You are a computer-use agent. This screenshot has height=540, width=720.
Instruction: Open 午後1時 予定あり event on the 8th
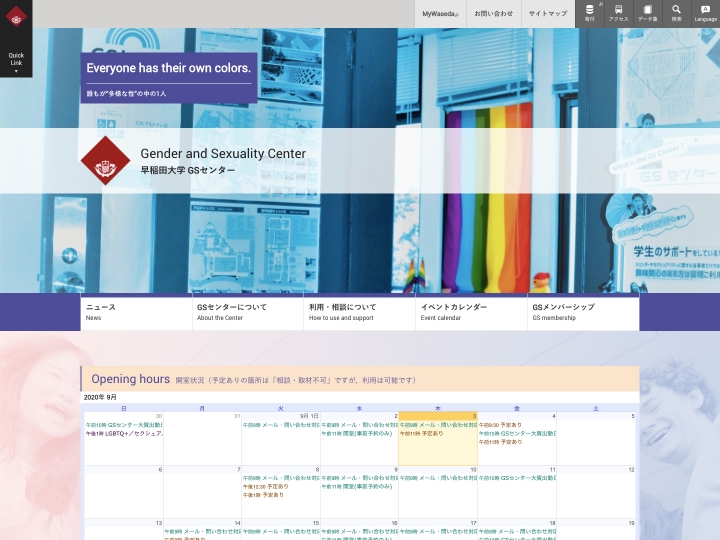(x=264, y=495)
